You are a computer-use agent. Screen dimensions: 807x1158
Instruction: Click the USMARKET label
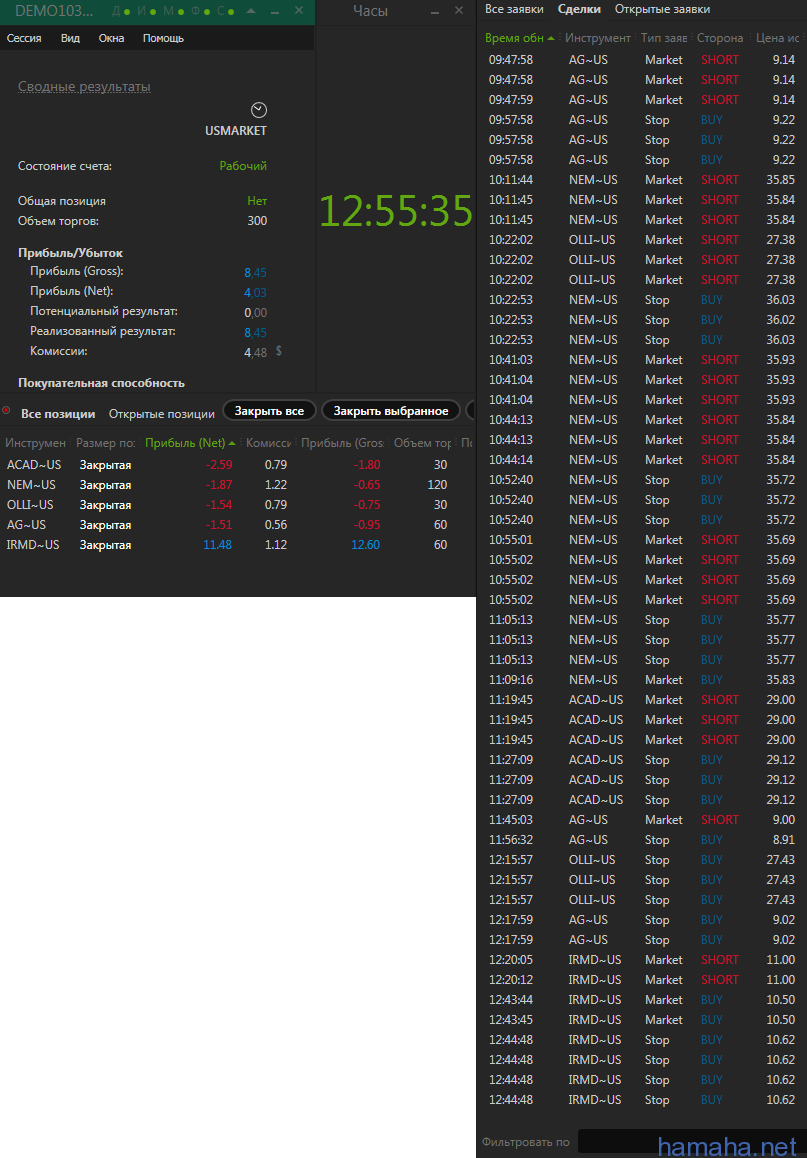coord(236,131)
